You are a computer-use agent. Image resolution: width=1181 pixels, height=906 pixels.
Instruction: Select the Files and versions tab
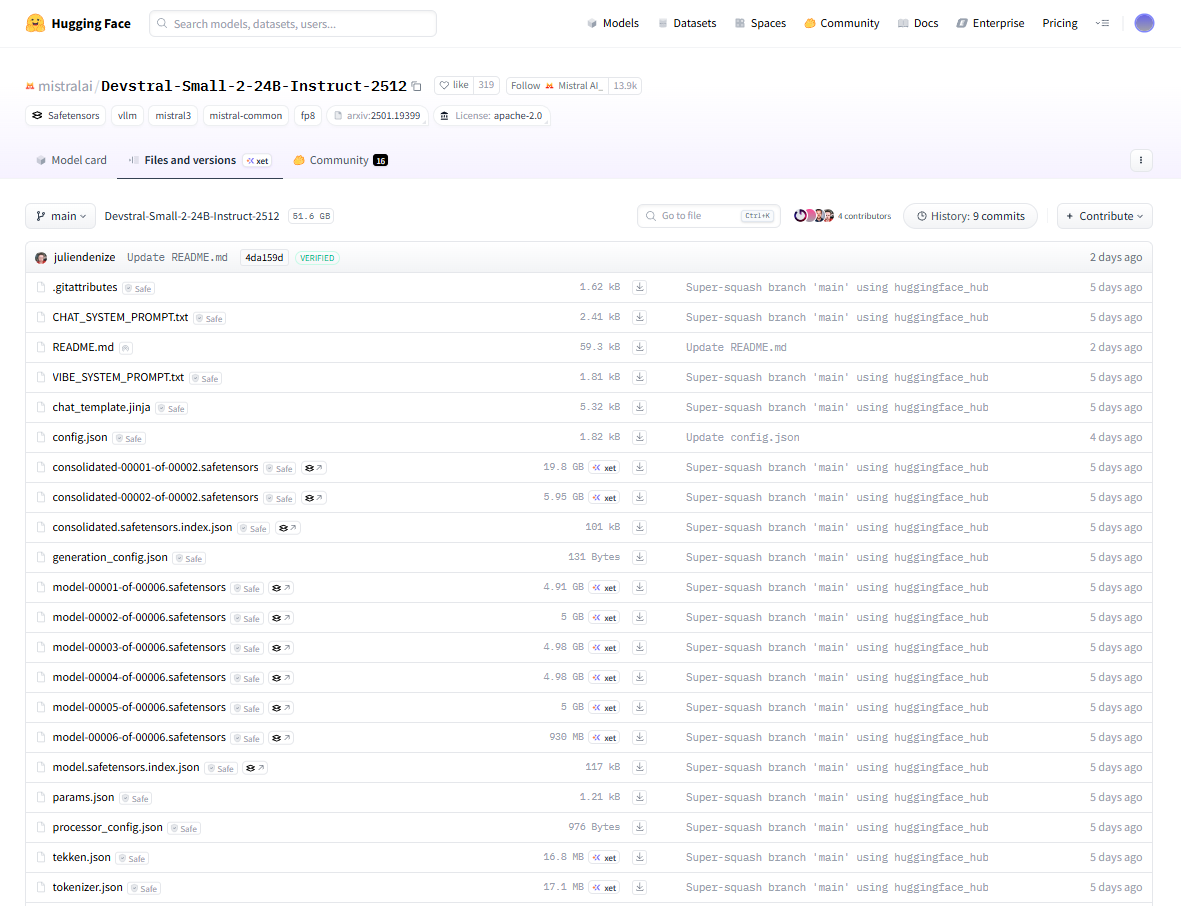click(200, 160)
